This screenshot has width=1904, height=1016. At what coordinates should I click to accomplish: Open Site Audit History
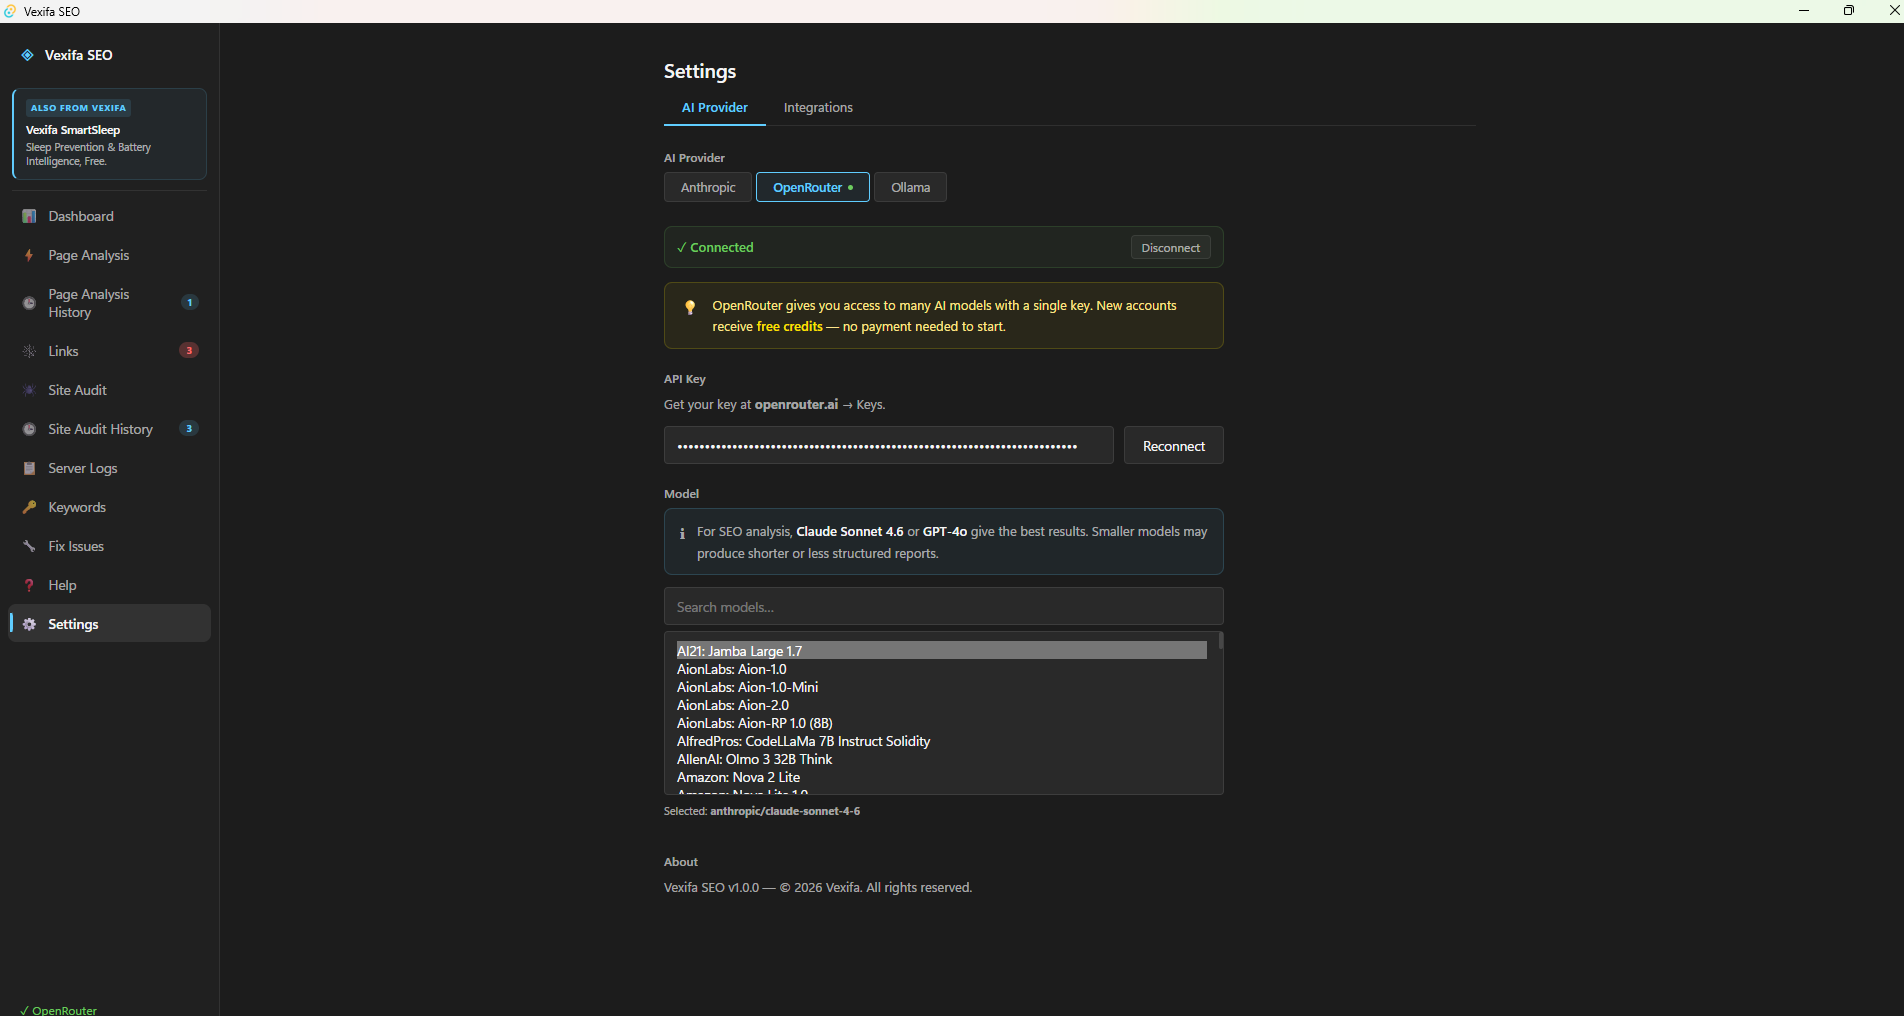tap(110, 429)
